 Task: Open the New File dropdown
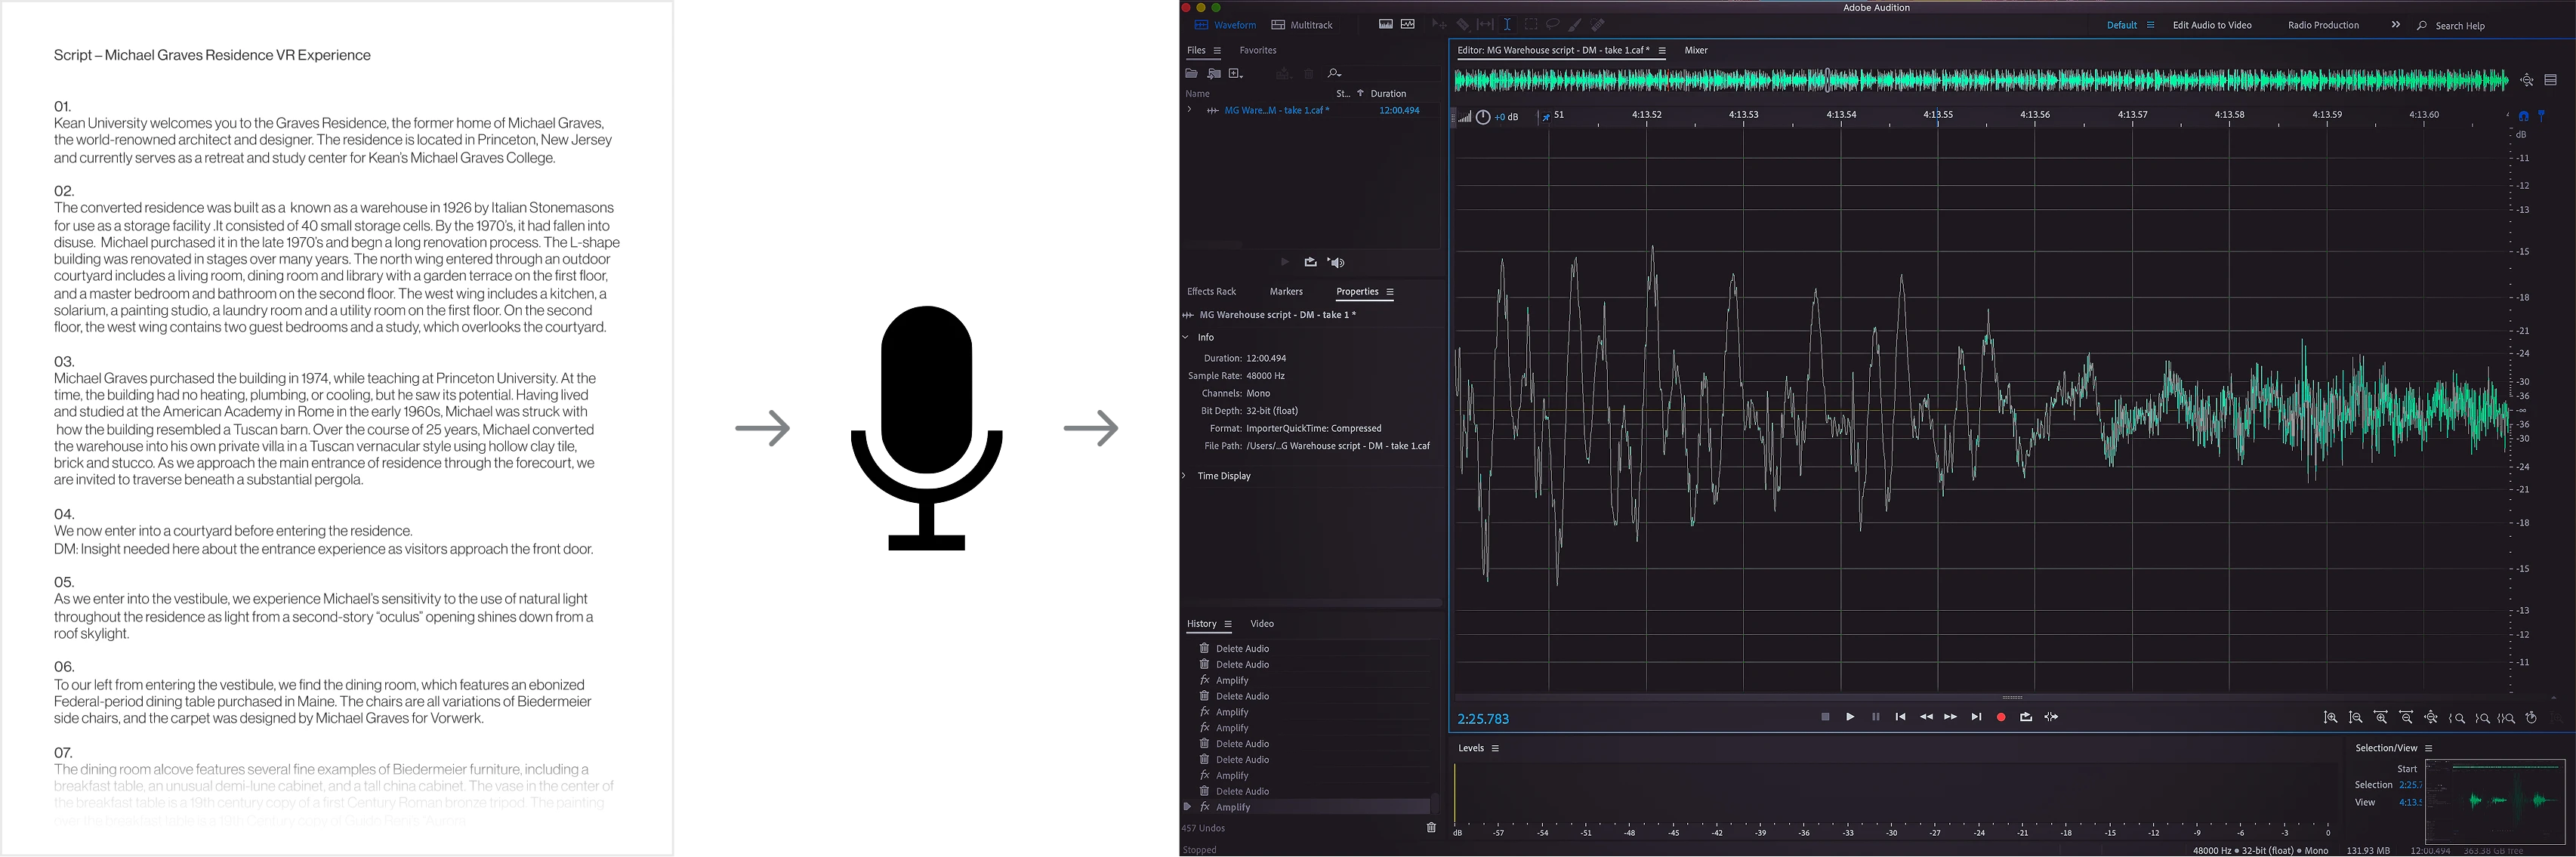pos(1236,73)
